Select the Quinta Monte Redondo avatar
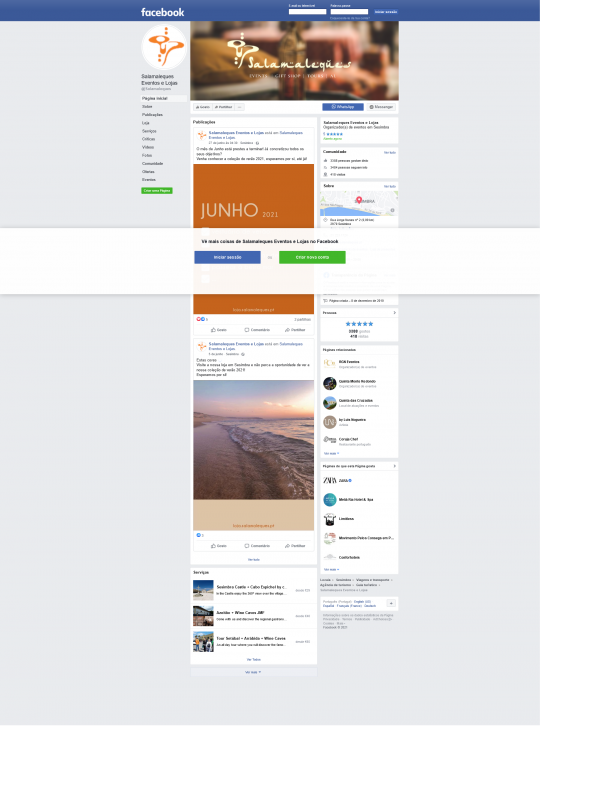This screenshot has height=806, width=600. tap(330, 382)
